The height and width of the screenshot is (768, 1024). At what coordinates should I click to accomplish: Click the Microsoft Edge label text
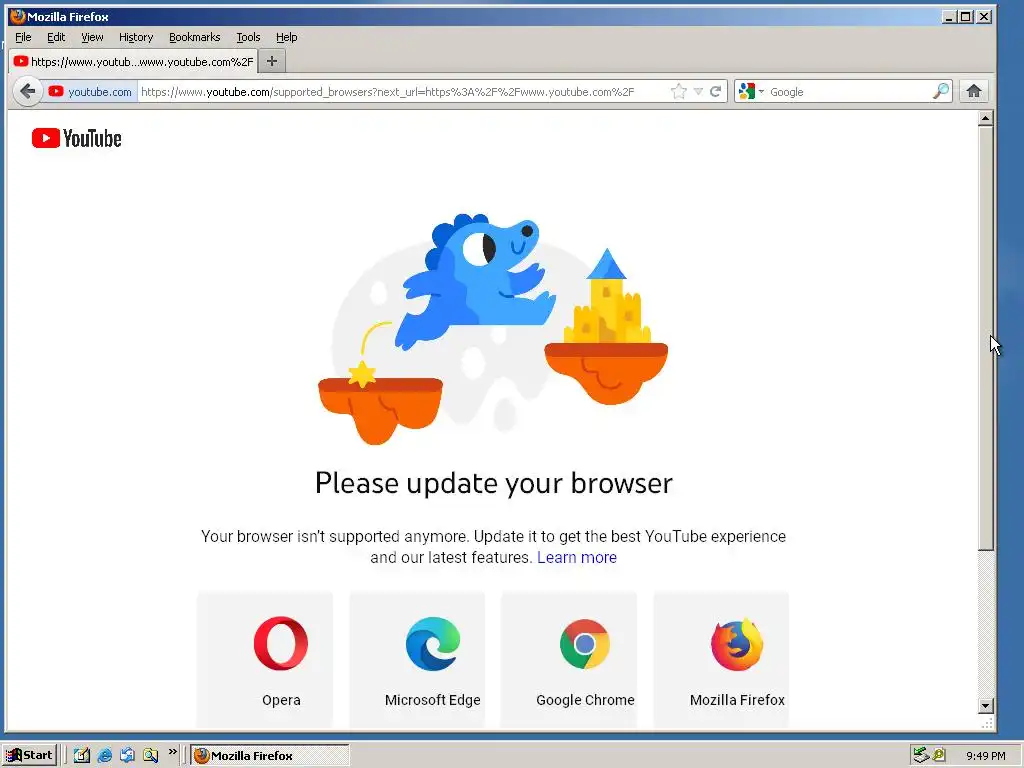pyautogui.click(x=432, y=700)
